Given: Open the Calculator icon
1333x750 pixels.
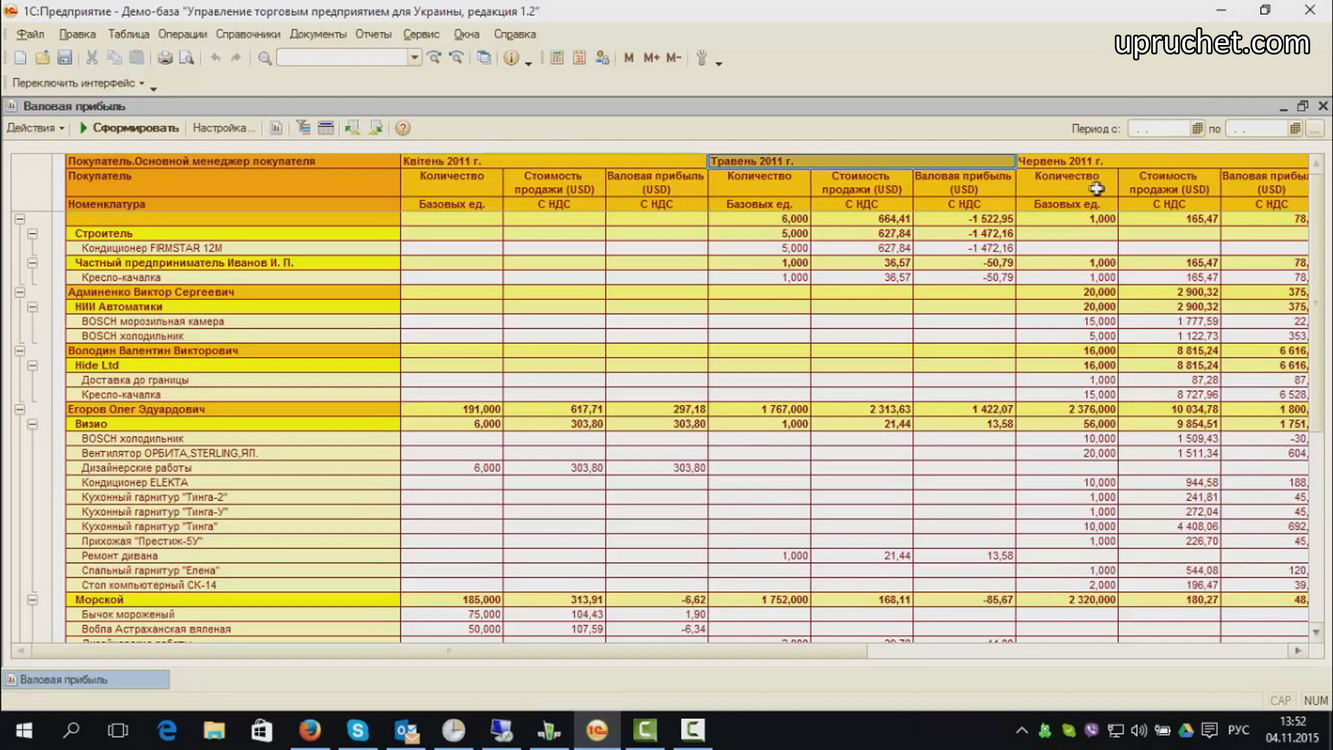Looking at the screenshot, I should click(557, 58).
